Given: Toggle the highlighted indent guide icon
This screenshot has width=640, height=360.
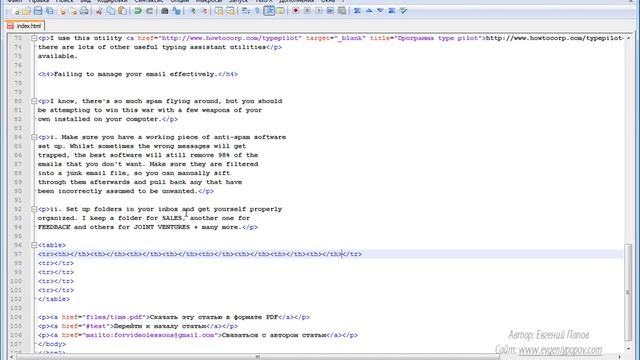Looking at the screenshot, I should pos(269,11).
